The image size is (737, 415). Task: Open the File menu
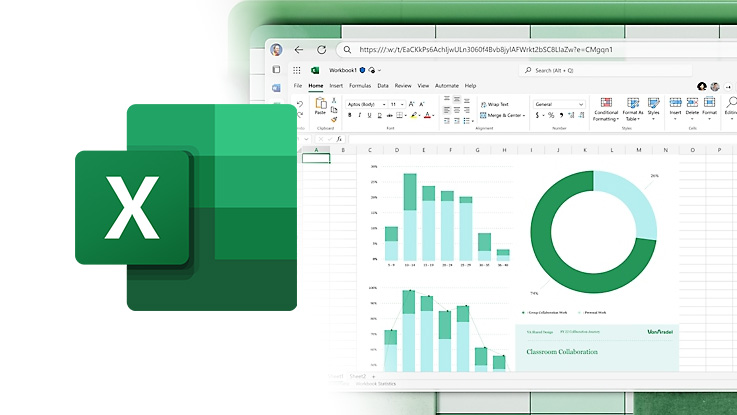298,86
